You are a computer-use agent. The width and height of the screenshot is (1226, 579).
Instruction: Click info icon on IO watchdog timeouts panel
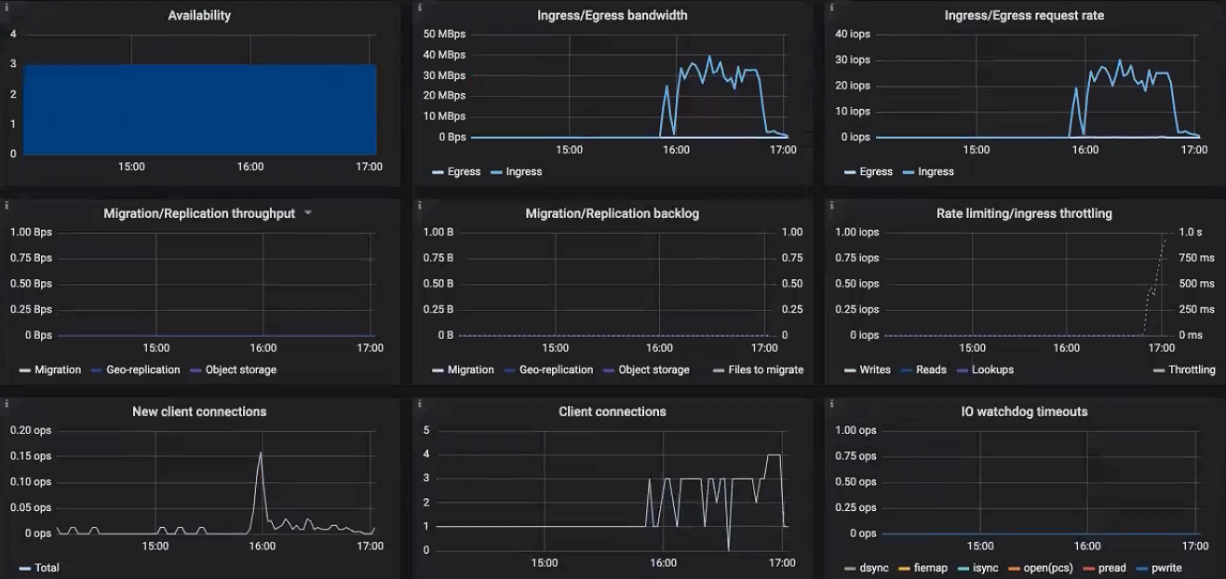pyautogui.click(x=830, y=403)
